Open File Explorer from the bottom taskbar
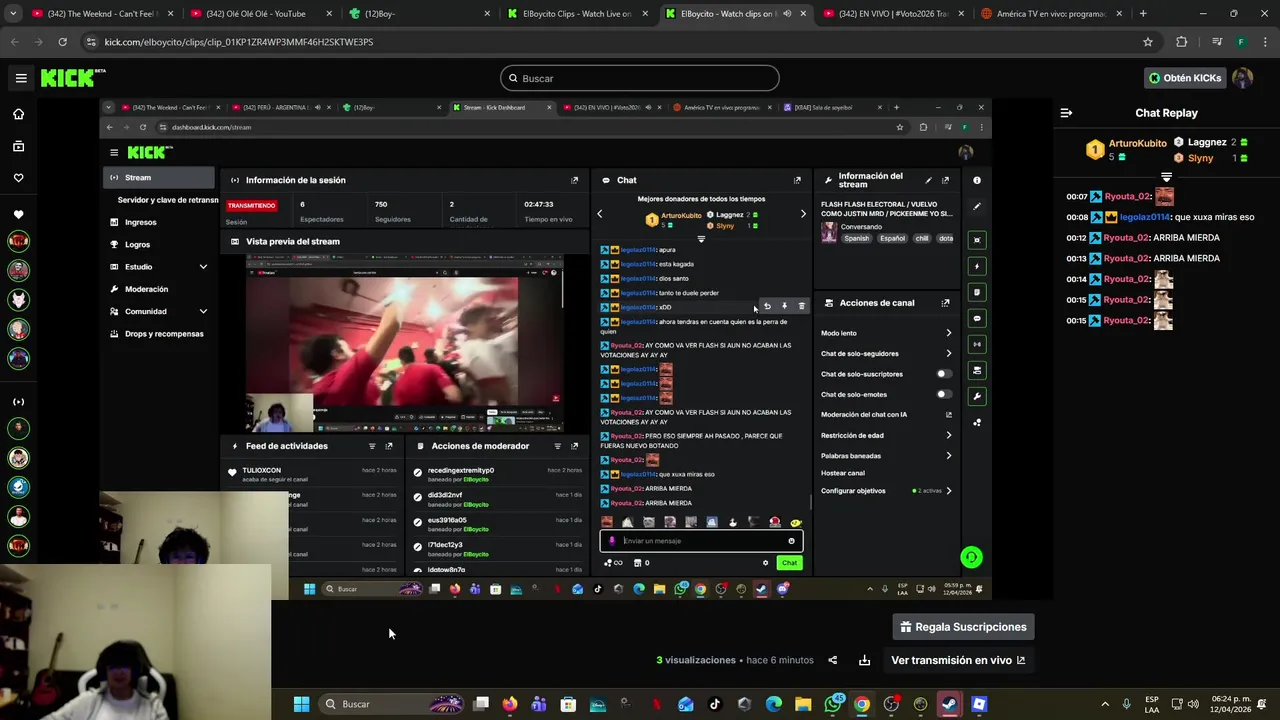The width and height of the screenshot is (1280, 720). pyautogui.click(x=803, y=704)
